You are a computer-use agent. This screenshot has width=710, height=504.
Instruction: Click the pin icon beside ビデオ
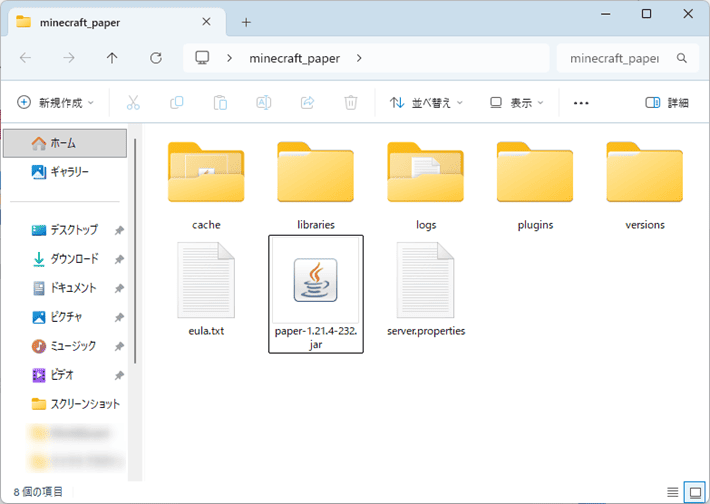pos(119,375)
